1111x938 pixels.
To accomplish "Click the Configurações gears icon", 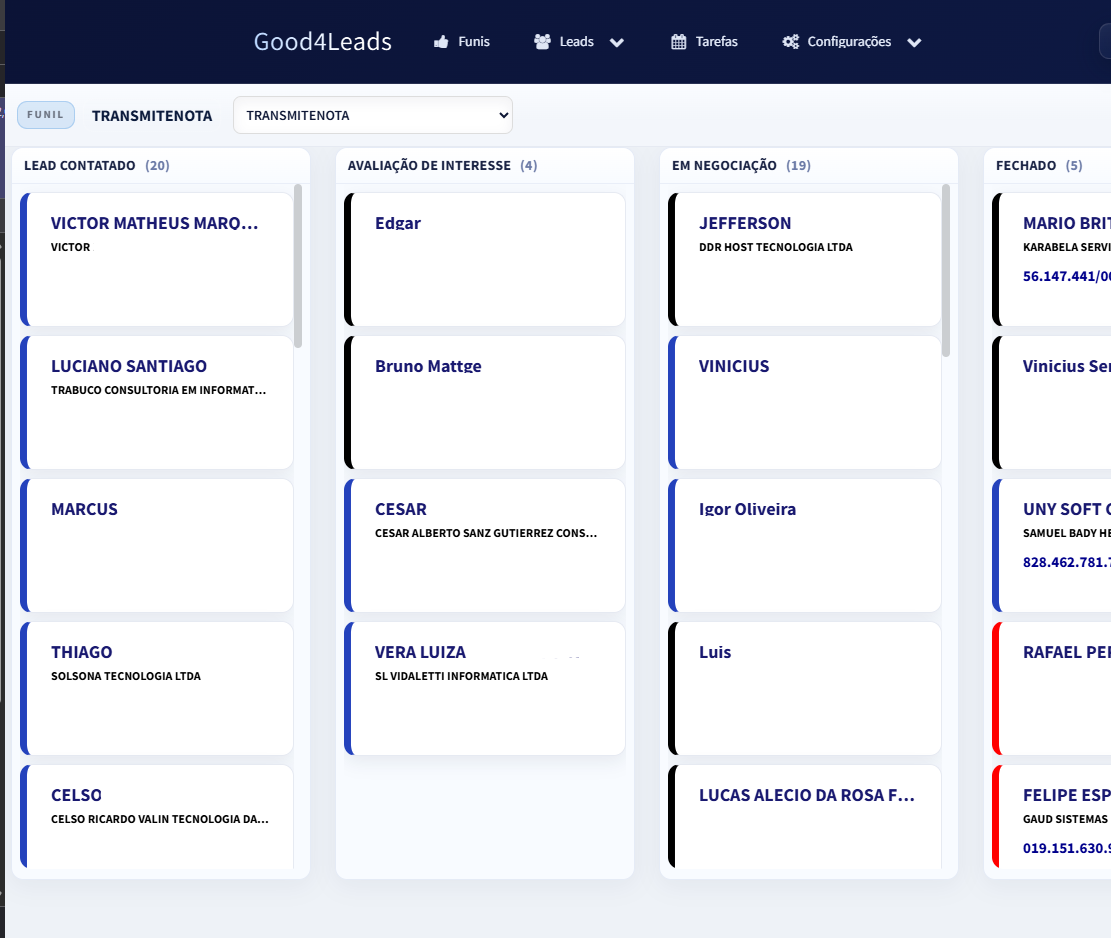I will click(790, 42).
